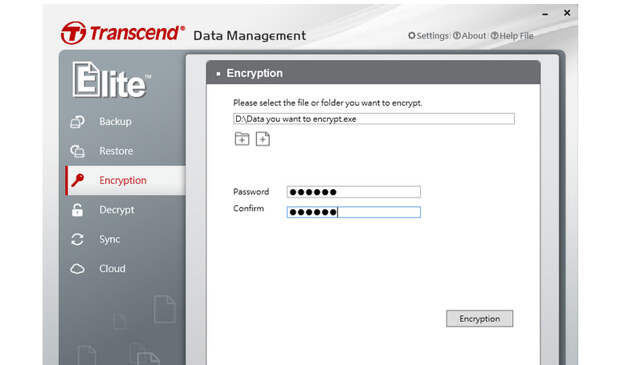Open the Decrypt section

point(117,210)
